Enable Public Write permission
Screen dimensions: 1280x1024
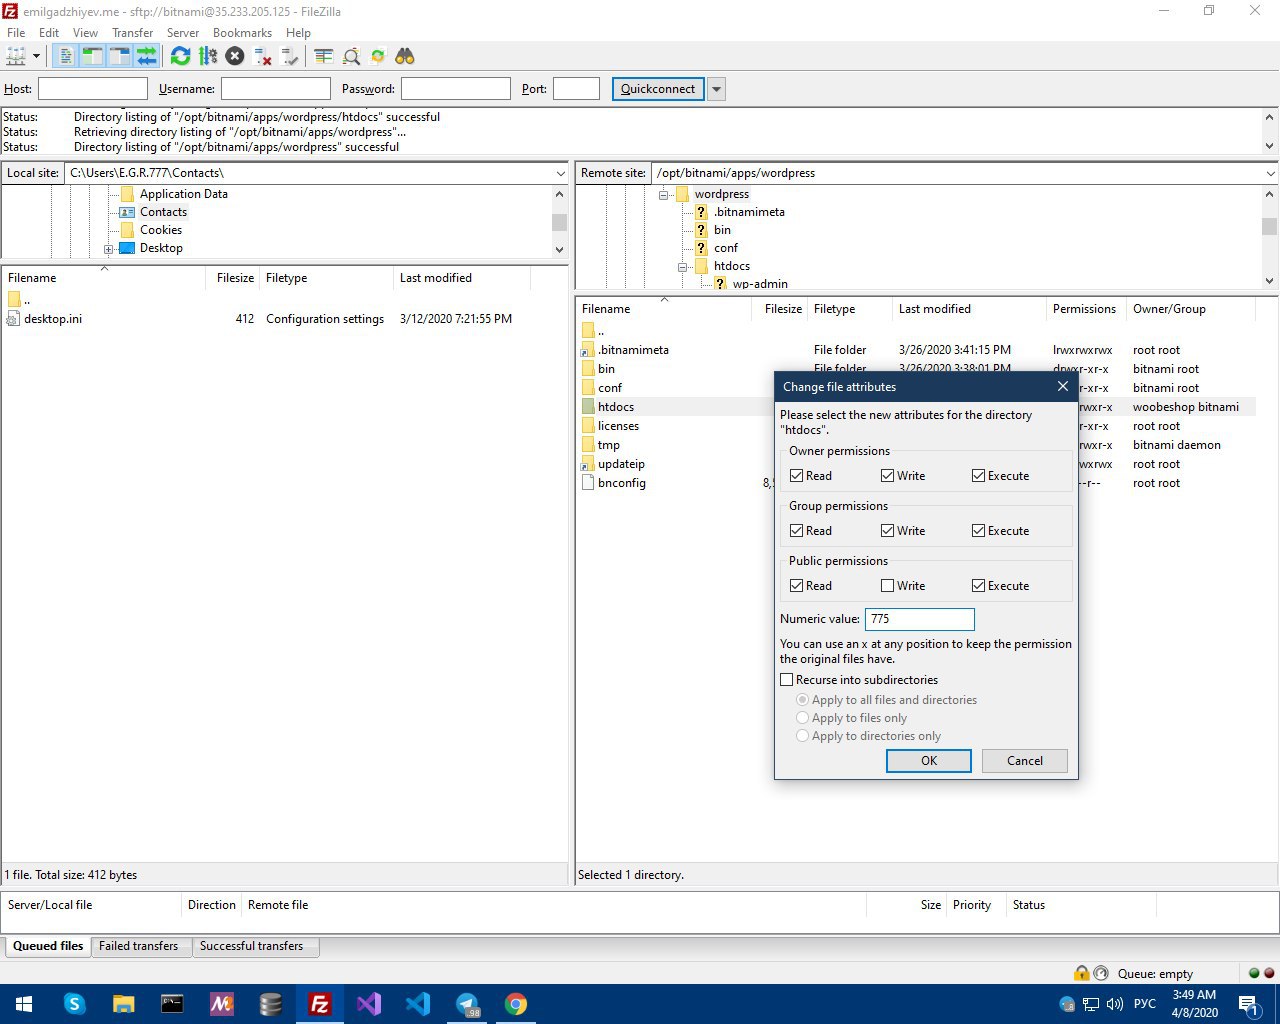[x=888, y=586]
